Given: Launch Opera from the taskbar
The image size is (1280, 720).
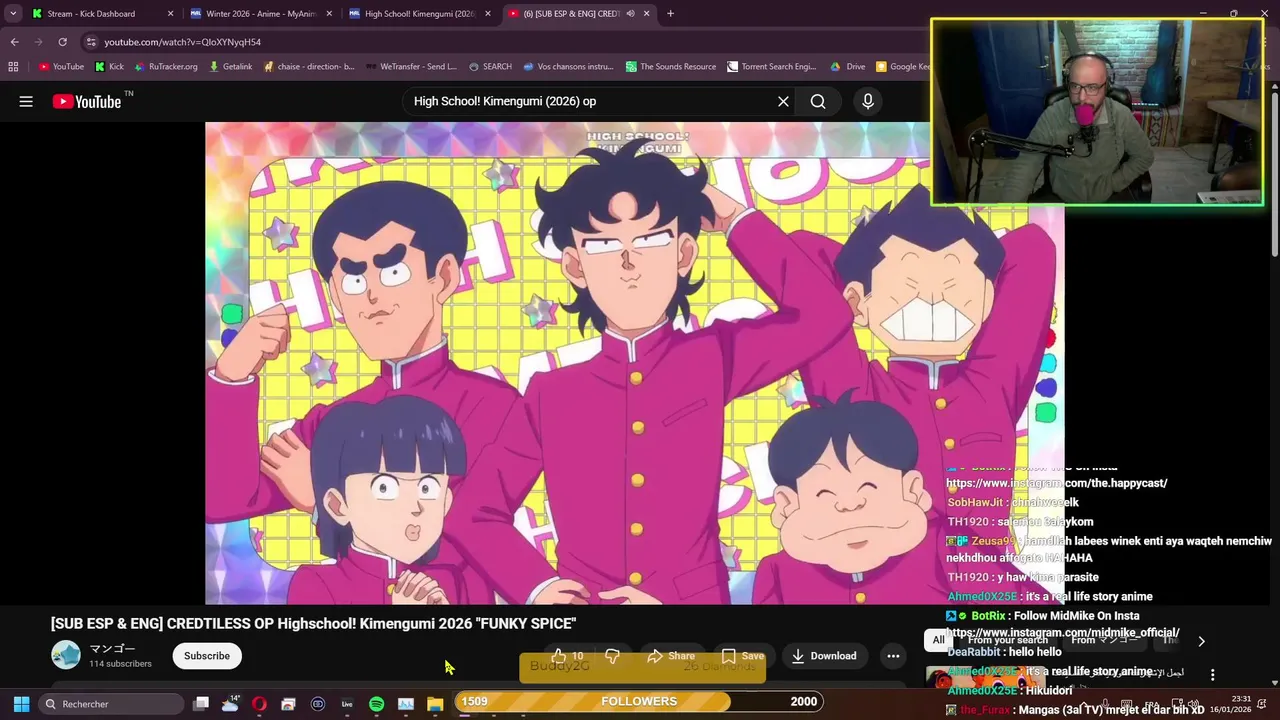Looking at the screenshot, I should (259, 704).
